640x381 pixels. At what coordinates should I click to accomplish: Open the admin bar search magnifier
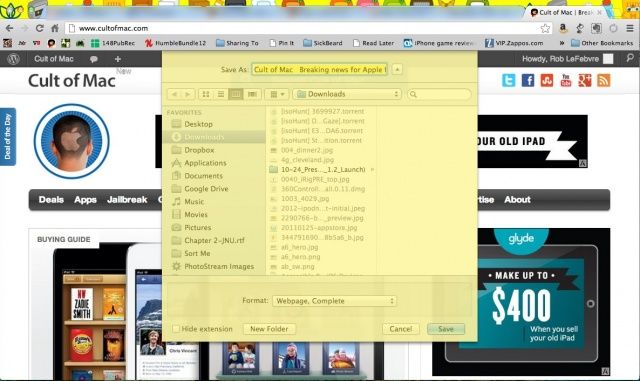coord(630,58)
